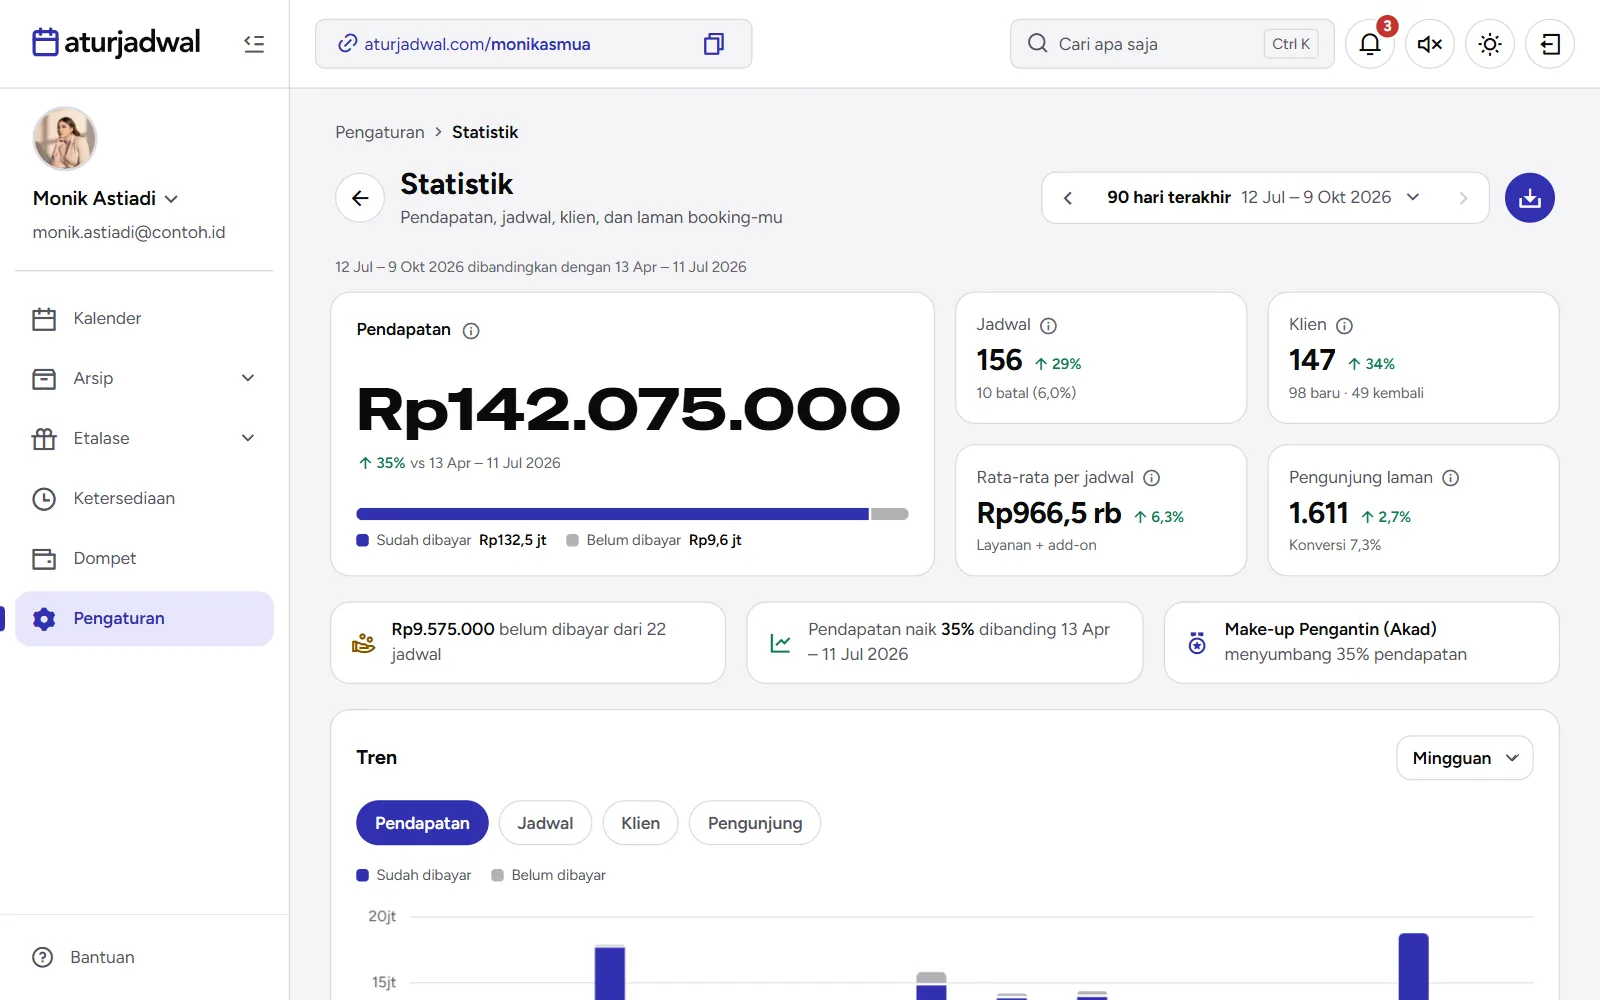Show info about Pendapatan
Image resolution: width=1600 pixels, height=1000 pixels.
(471, 331)
